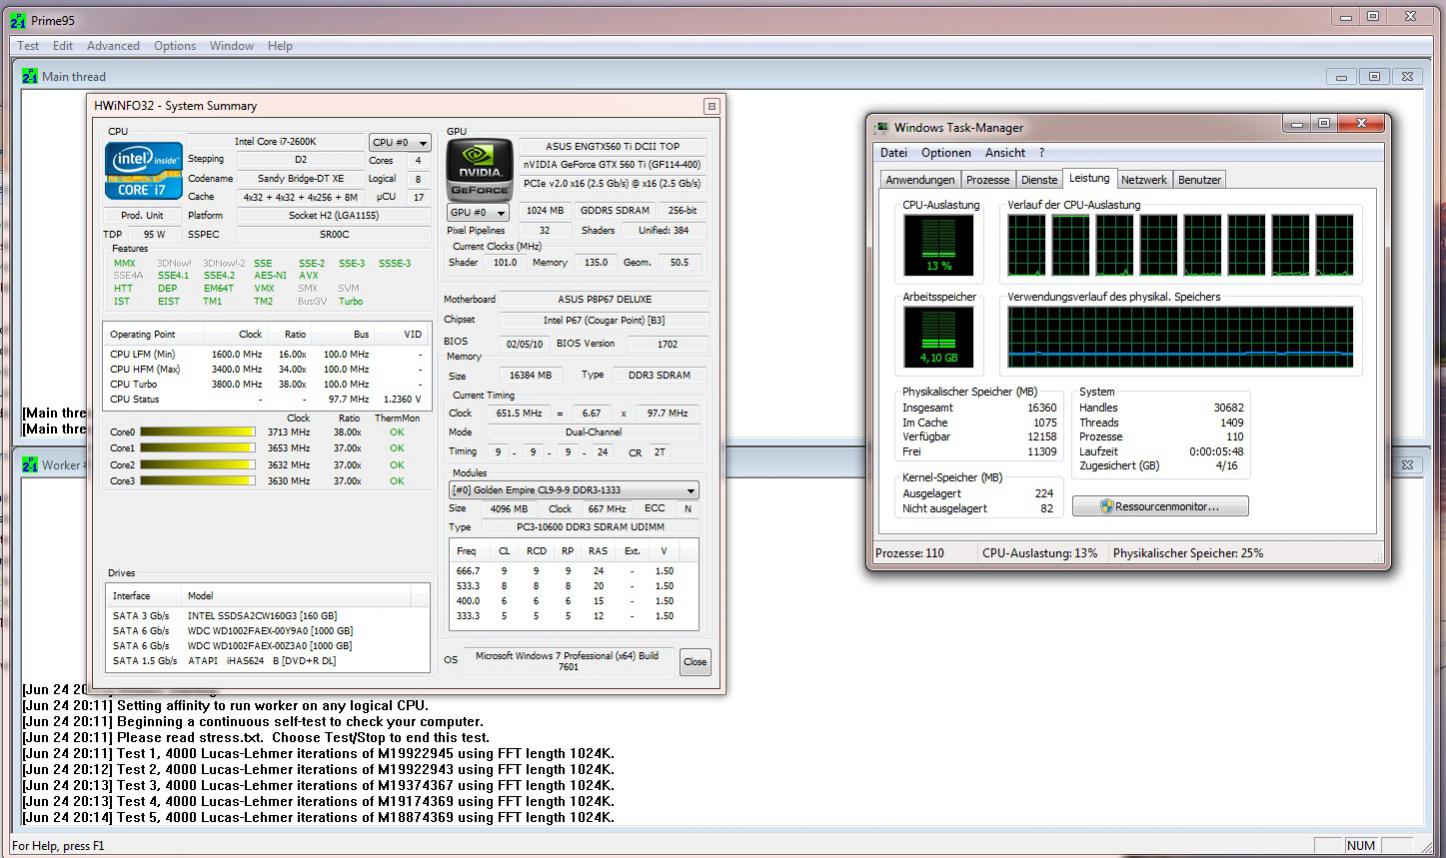This screenshot has height=858, width=1446.
Task: Click the NVIDIA GeForce logo
Action: (x=480, y=169)
